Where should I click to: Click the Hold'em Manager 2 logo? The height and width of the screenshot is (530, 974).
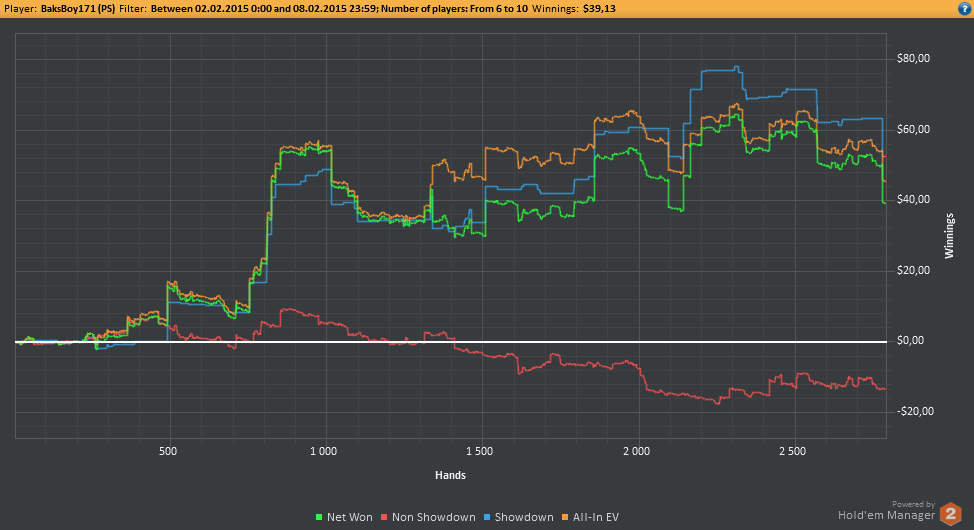(x=950, y=514)
